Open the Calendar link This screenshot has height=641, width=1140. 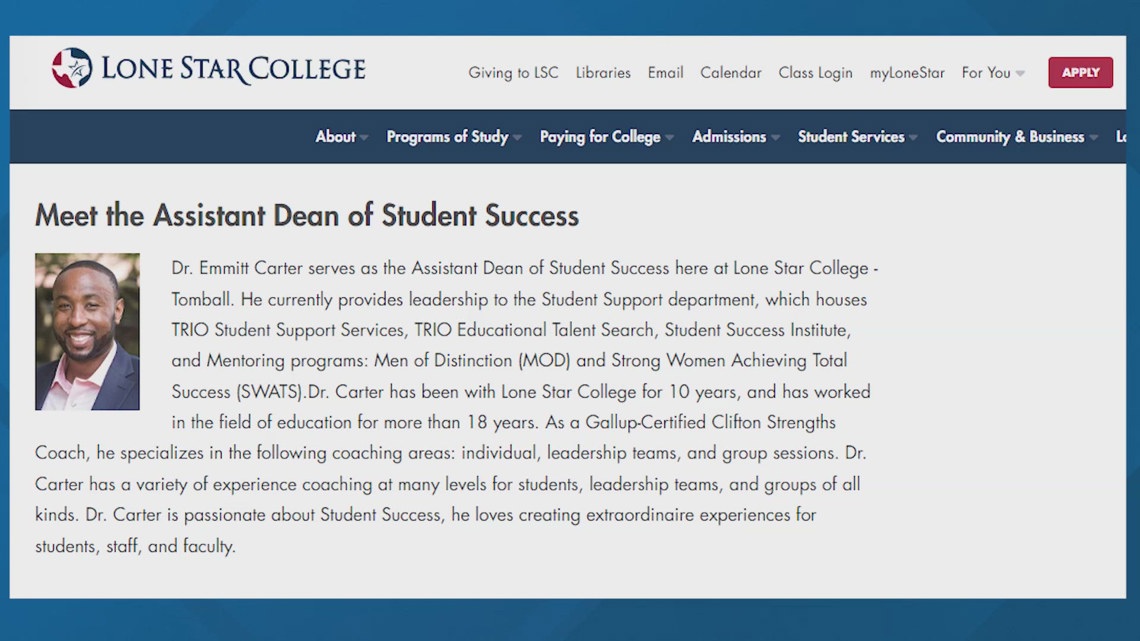(x=730, y=73)
